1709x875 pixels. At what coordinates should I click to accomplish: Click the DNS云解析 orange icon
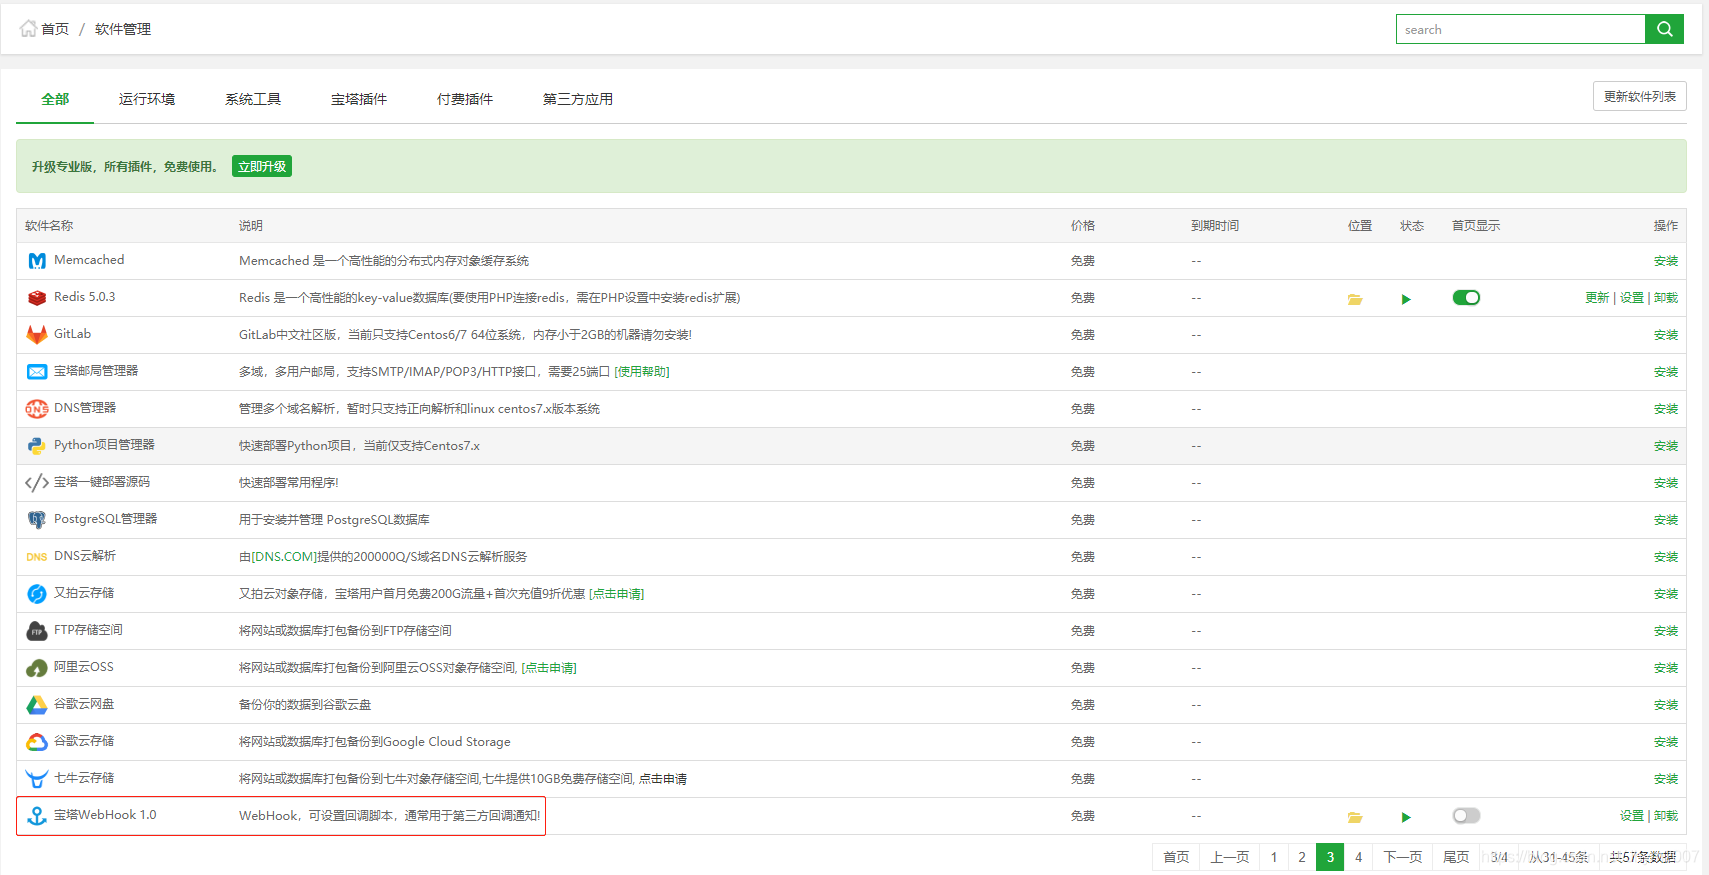[37, 557]
